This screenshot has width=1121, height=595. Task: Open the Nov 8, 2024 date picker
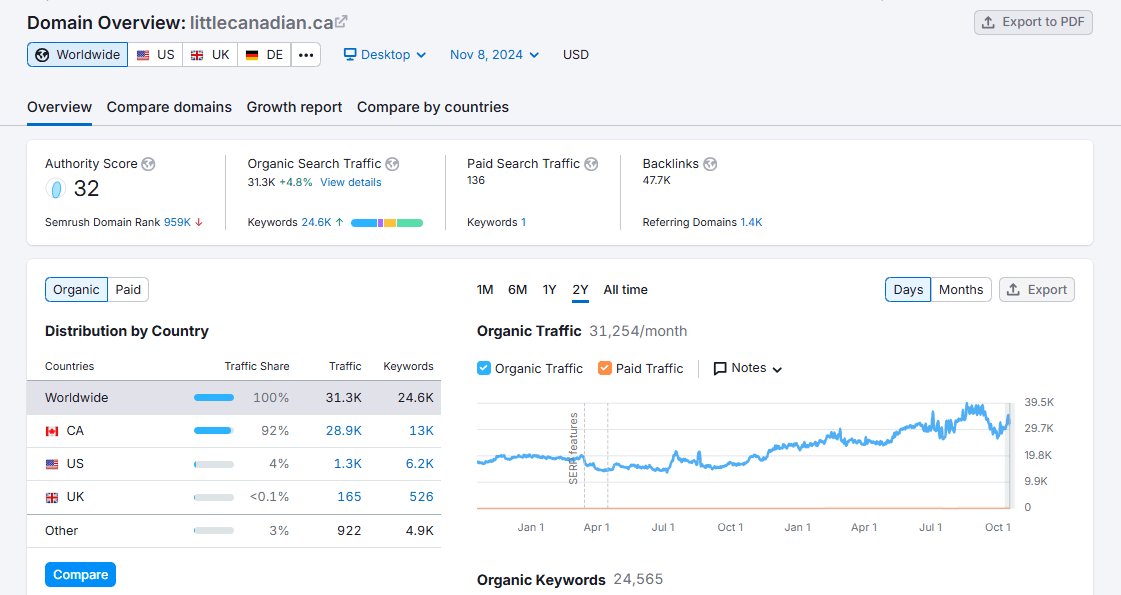(493, 54)
